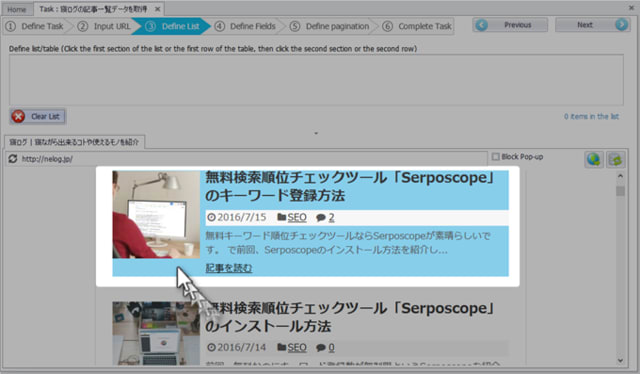Click the 2016/7/14 date text
The image size is (640, 374).
click(x=241, y=347)
